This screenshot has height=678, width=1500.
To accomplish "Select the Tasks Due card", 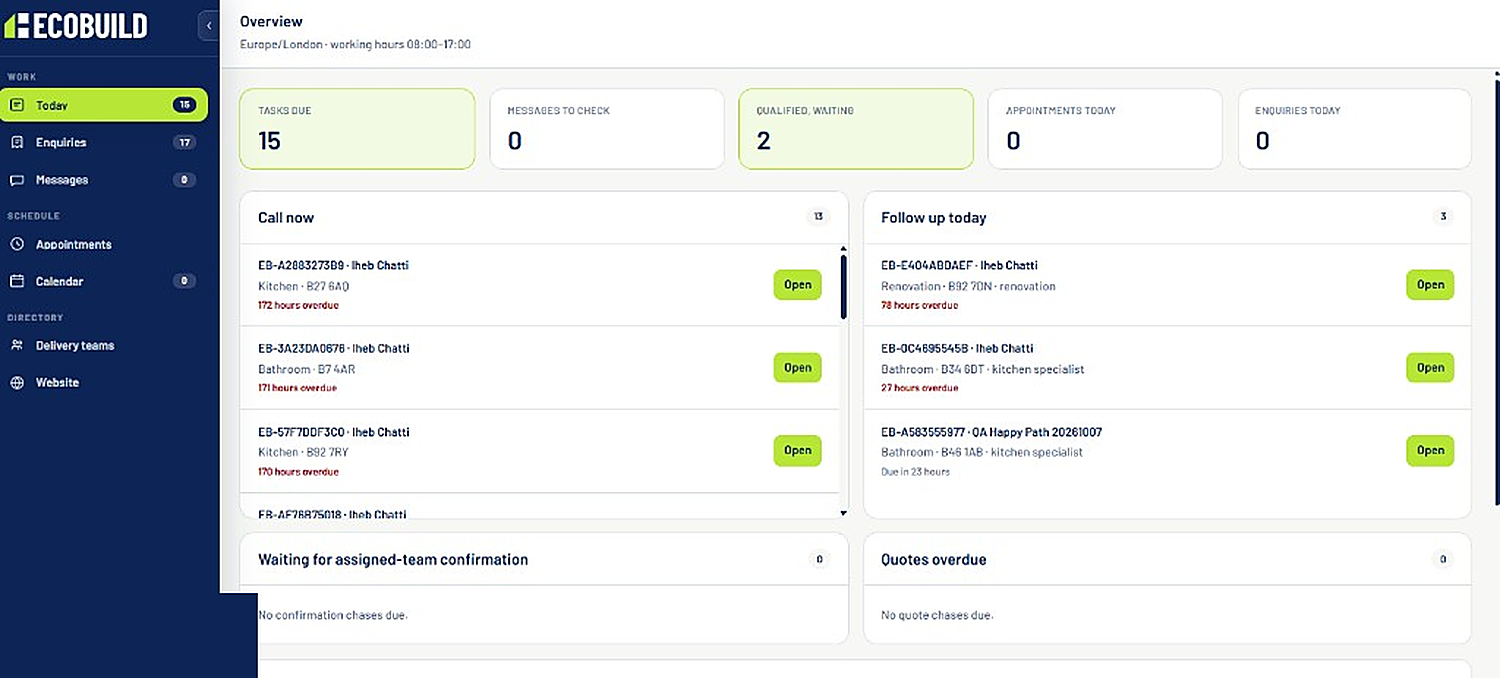I will [357, 128].
